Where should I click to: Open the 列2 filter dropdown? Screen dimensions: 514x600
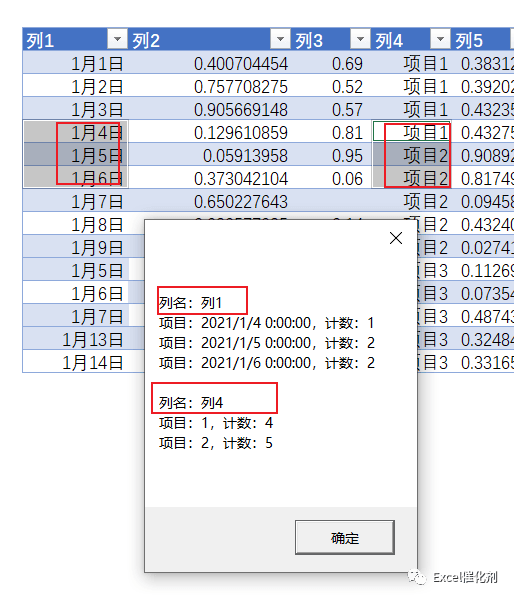[280, 39]
